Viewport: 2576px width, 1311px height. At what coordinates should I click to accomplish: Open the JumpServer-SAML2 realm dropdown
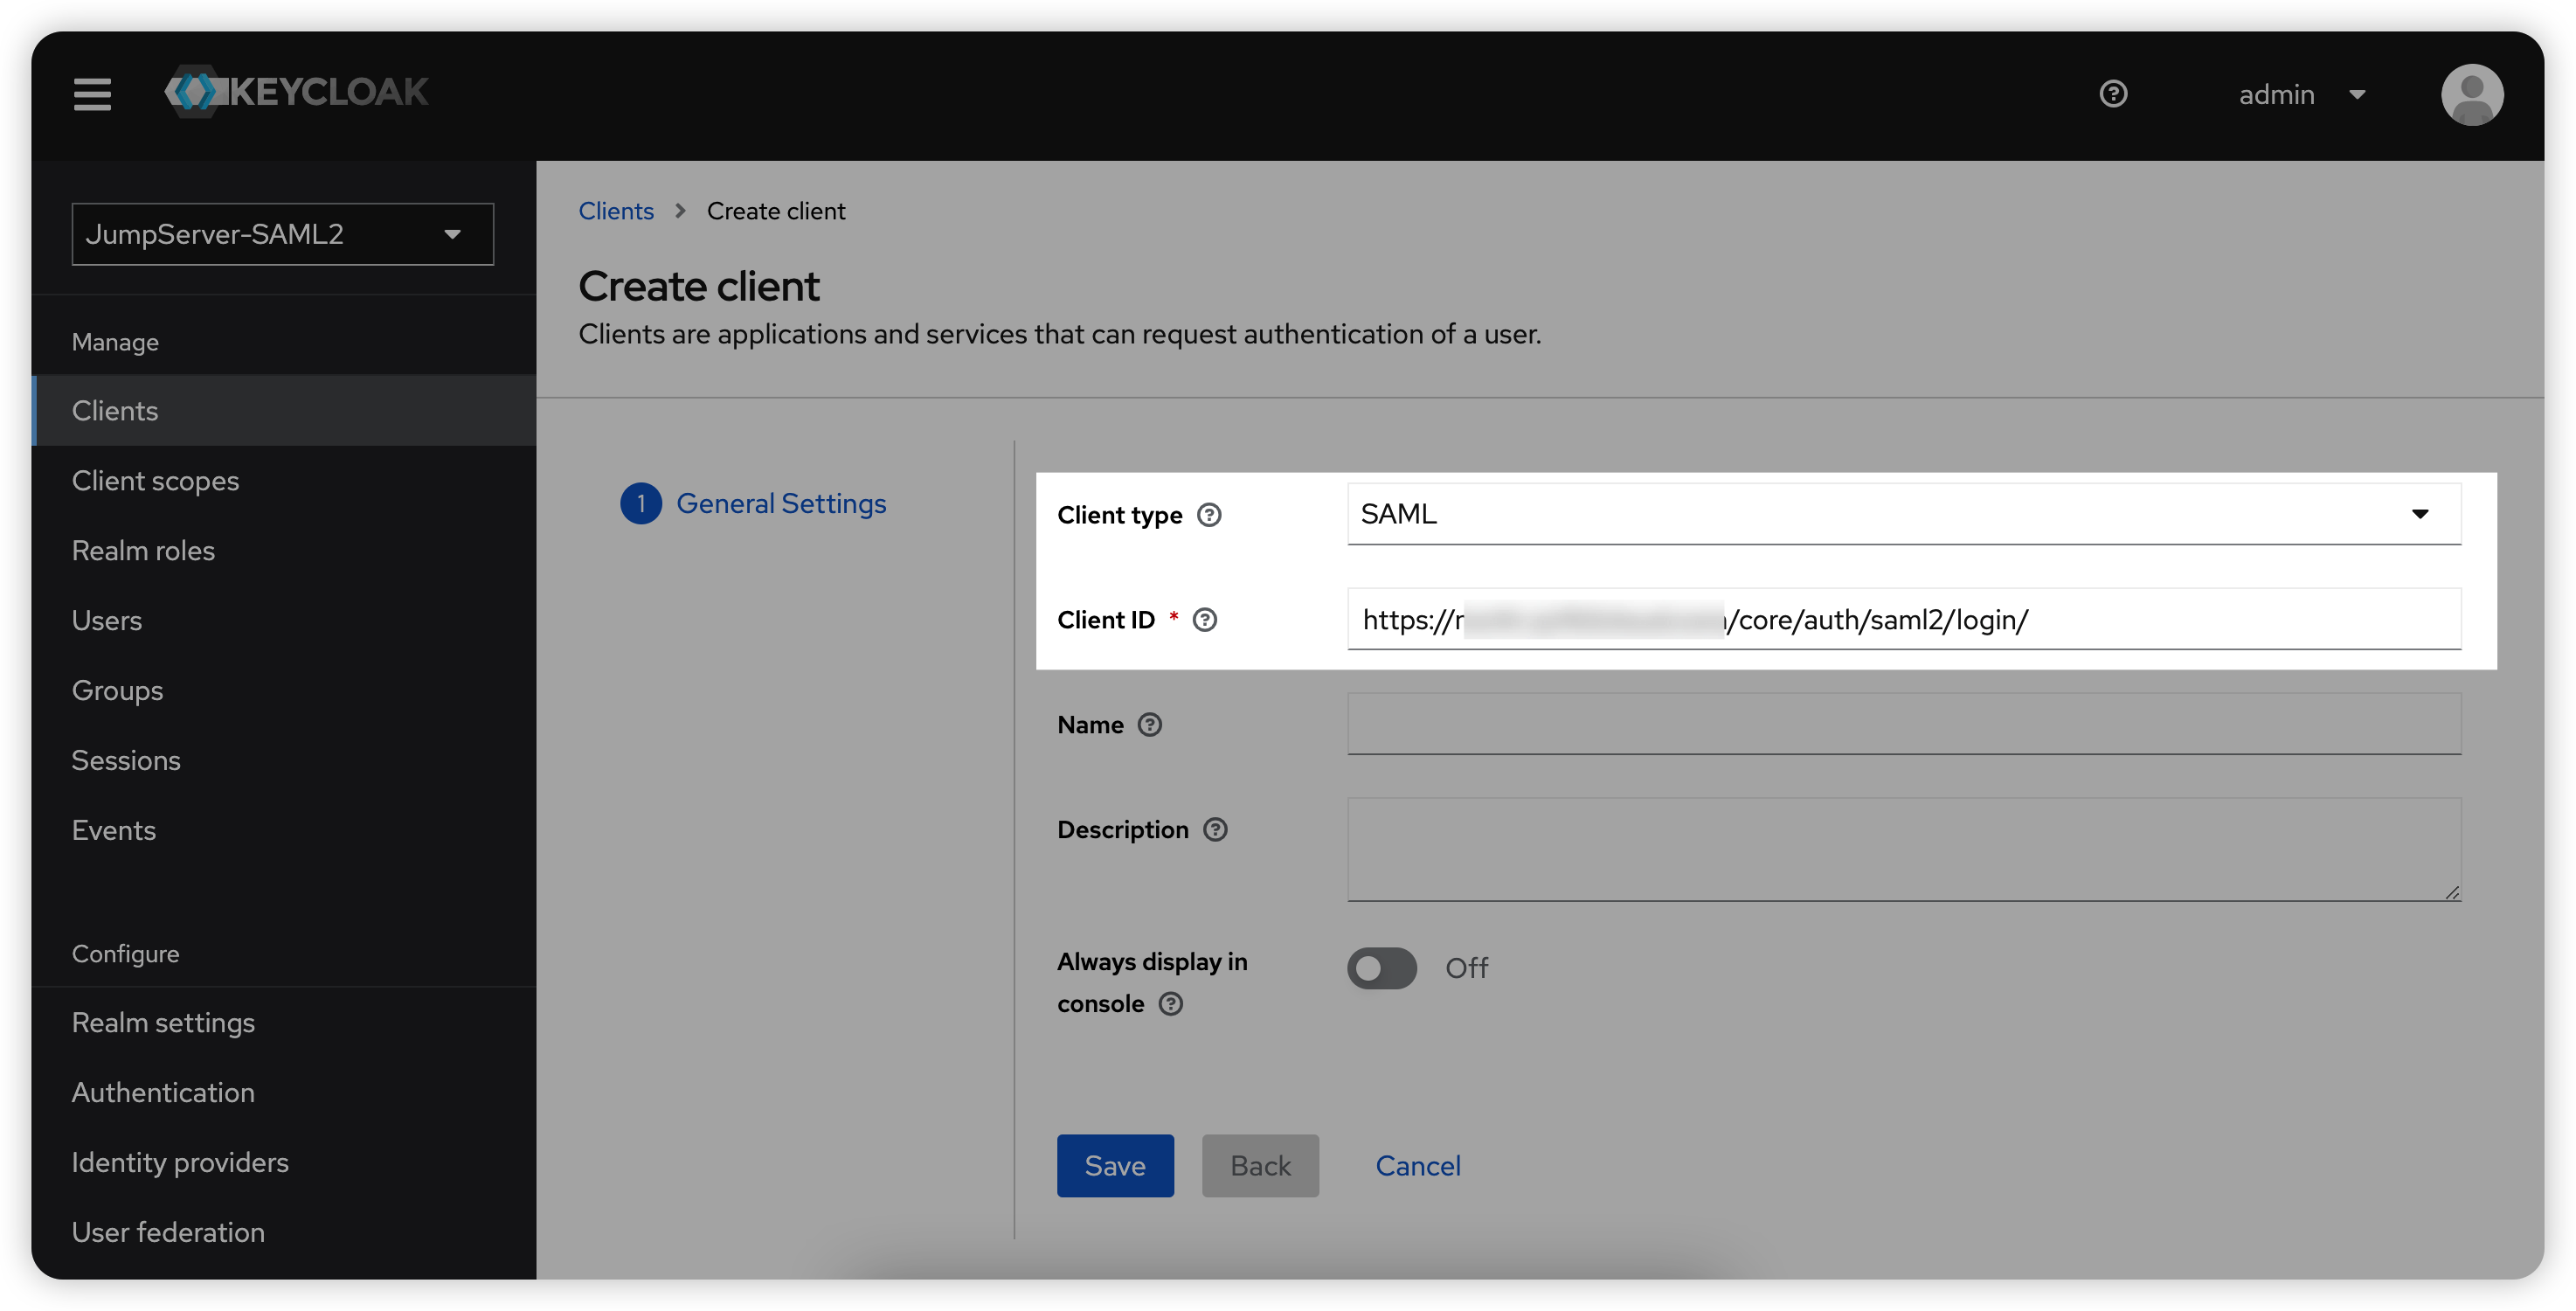click(x=282, y=234)
